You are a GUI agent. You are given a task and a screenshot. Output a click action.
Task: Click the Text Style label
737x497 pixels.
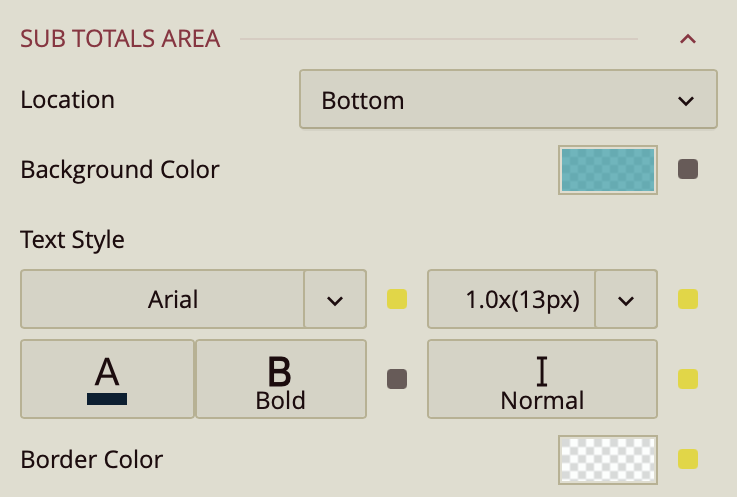73,240
